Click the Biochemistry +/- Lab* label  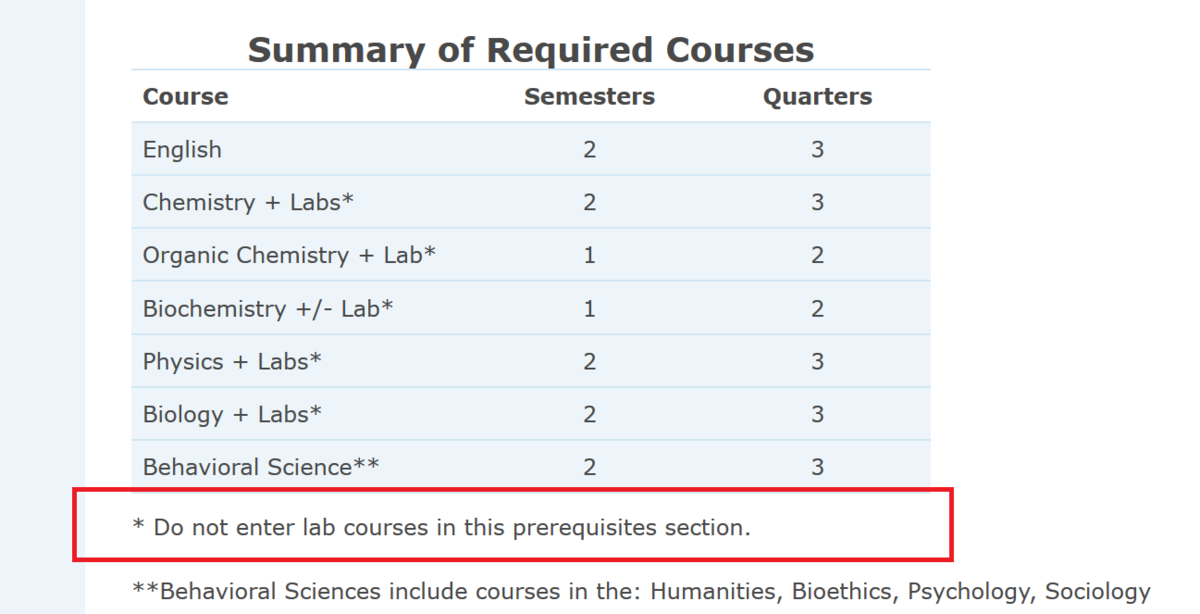pyautogui.click(x=268, y=308)
